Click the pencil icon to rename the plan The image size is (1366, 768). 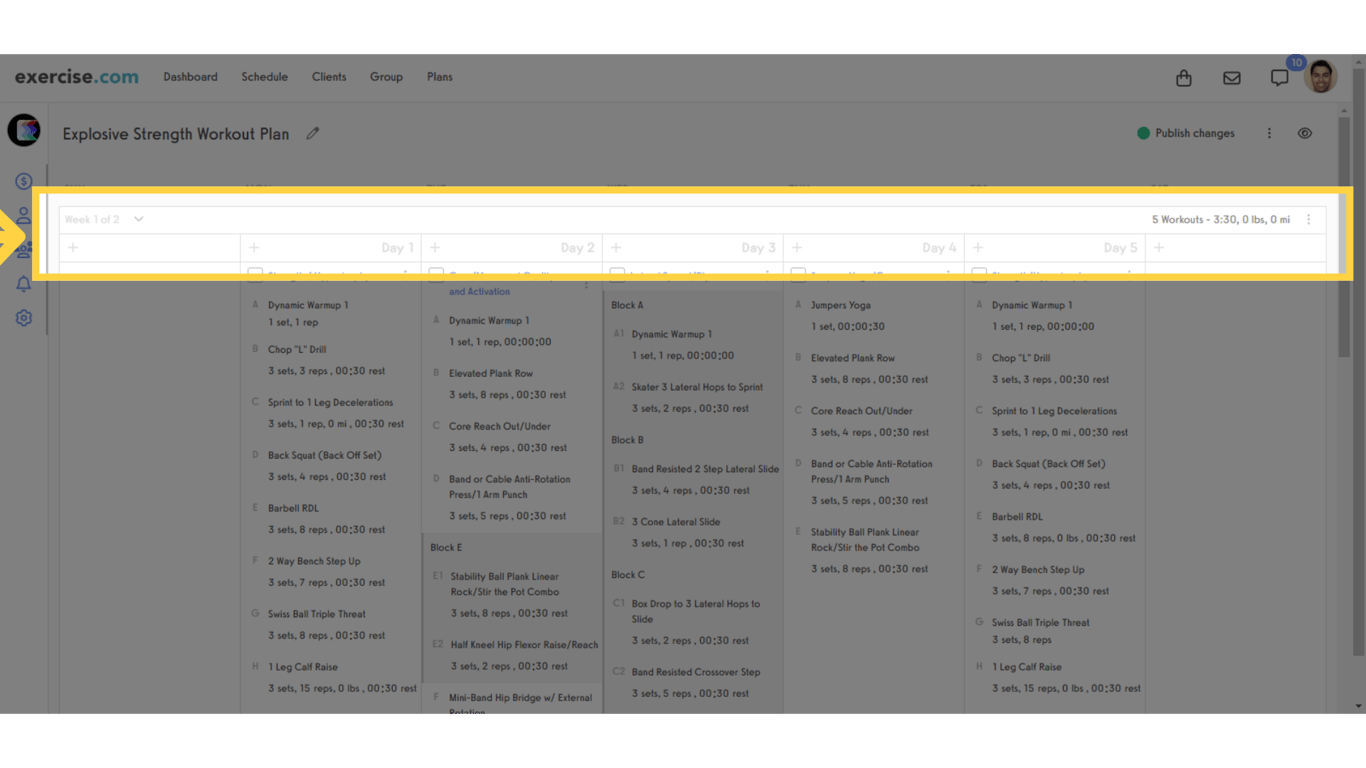point(313,134)
